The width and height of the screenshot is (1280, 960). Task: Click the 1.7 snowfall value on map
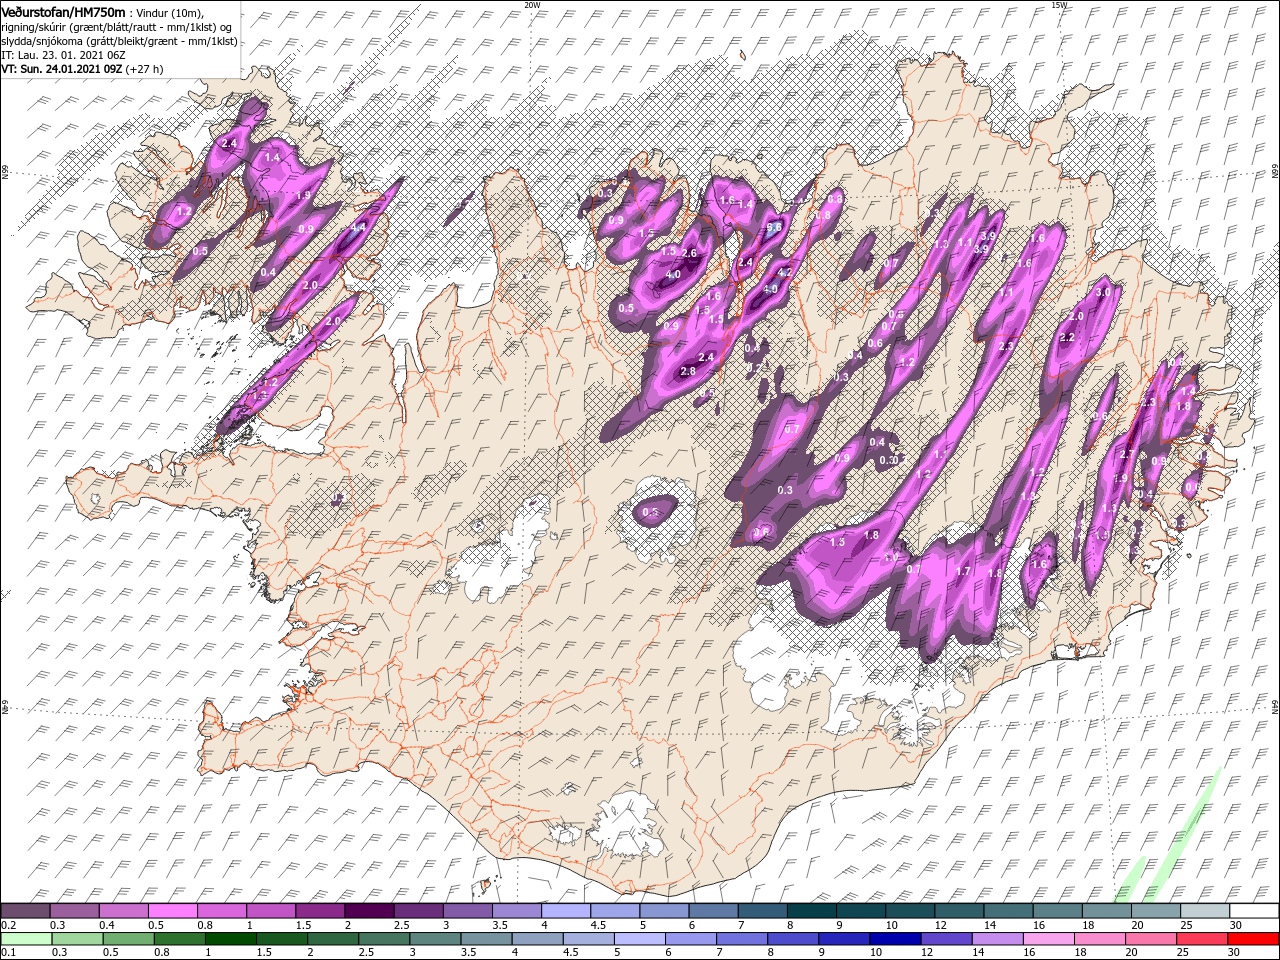point(963,571)
